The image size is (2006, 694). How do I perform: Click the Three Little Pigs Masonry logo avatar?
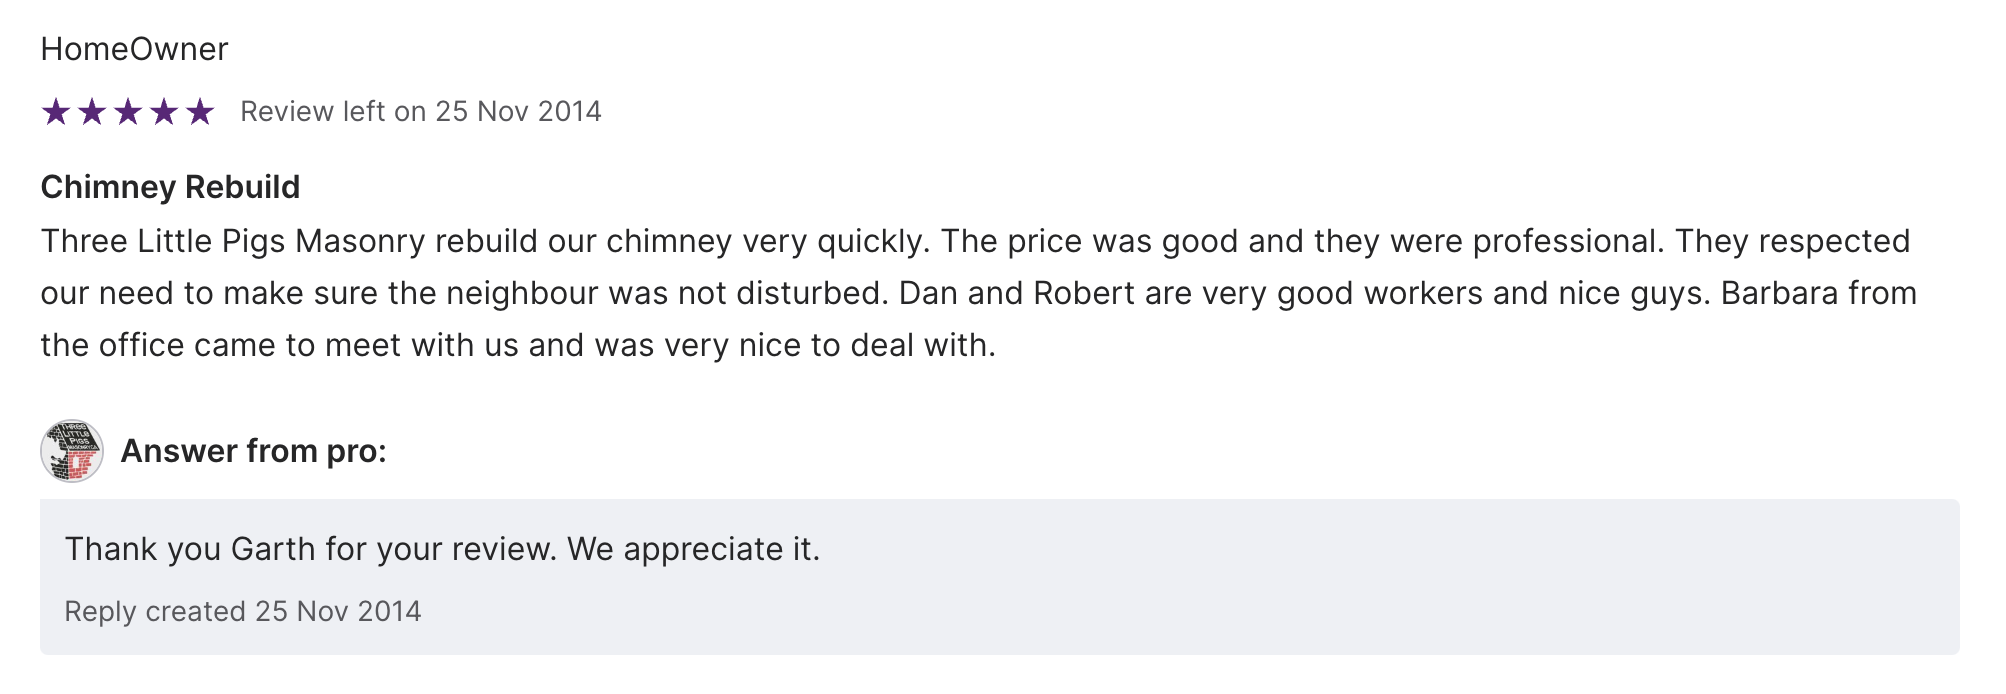tap(72, 451)
